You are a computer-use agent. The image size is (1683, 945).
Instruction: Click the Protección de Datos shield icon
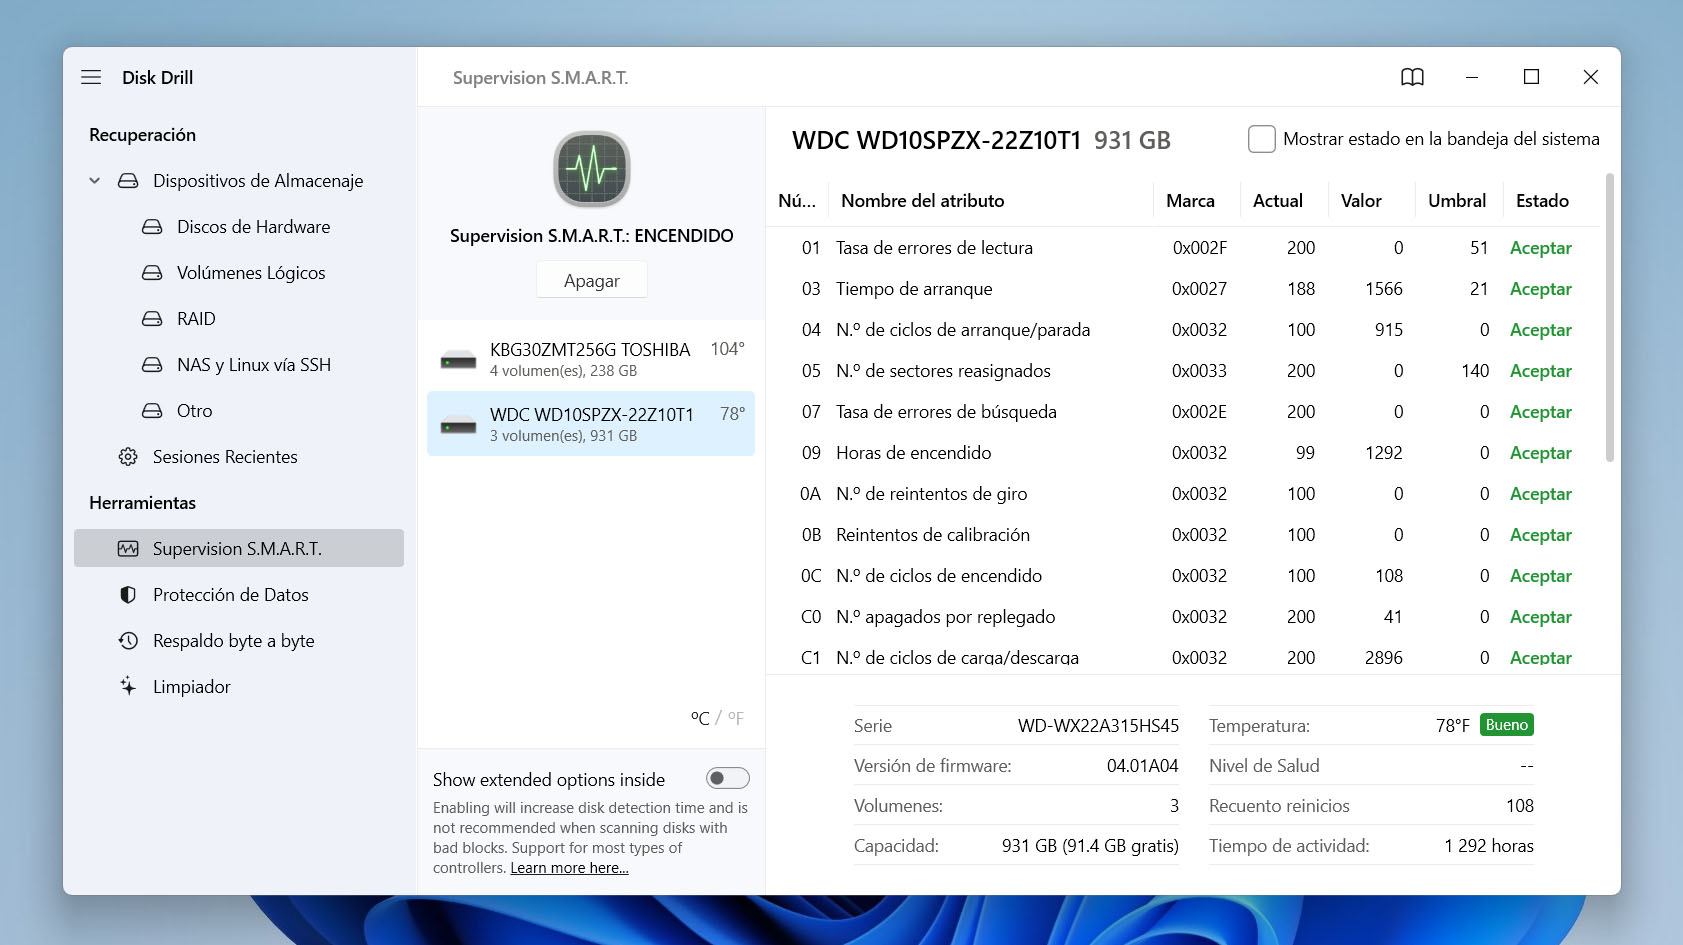(x=128, y=595)
